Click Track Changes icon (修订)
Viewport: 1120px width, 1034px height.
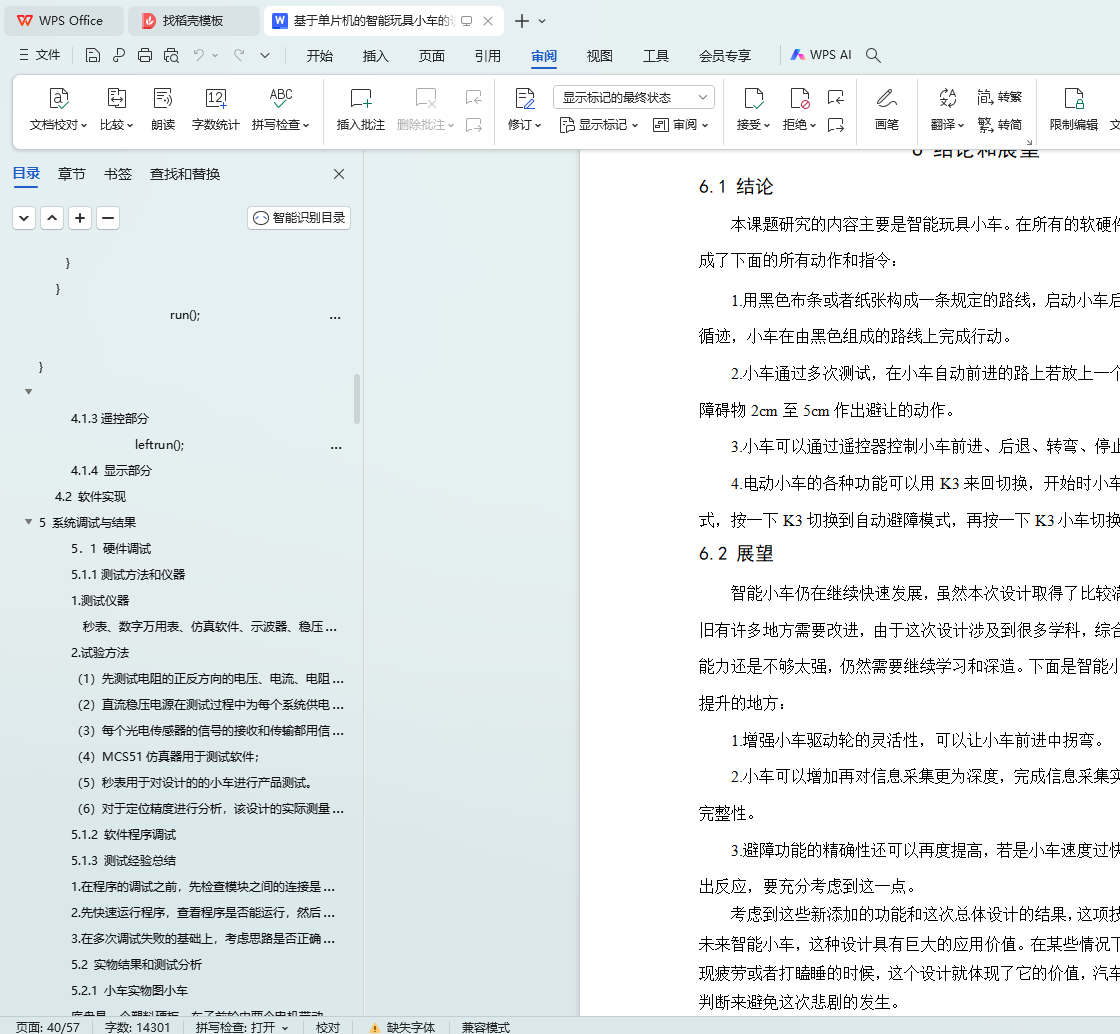coord(524,99)
